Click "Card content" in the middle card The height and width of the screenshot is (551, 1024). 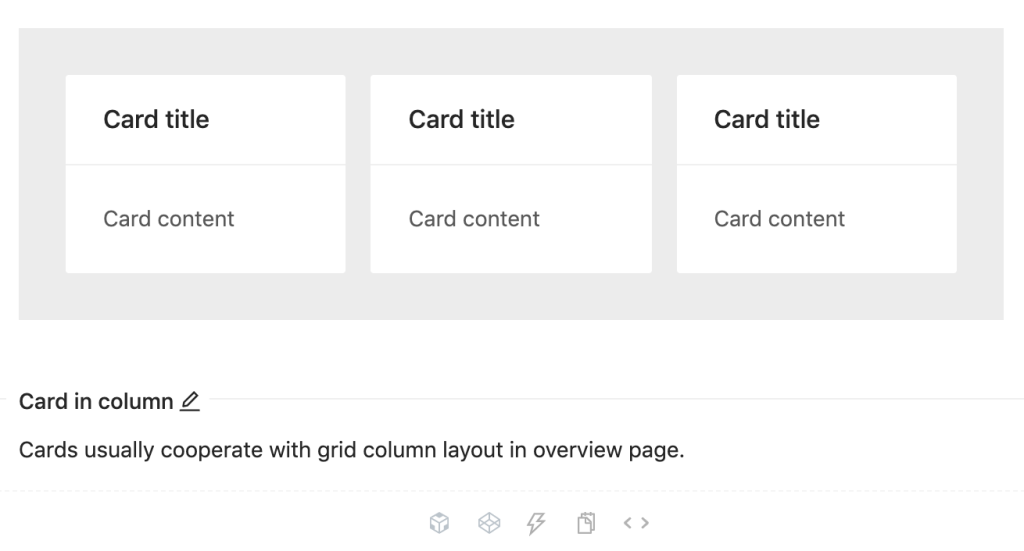point(474,219)
